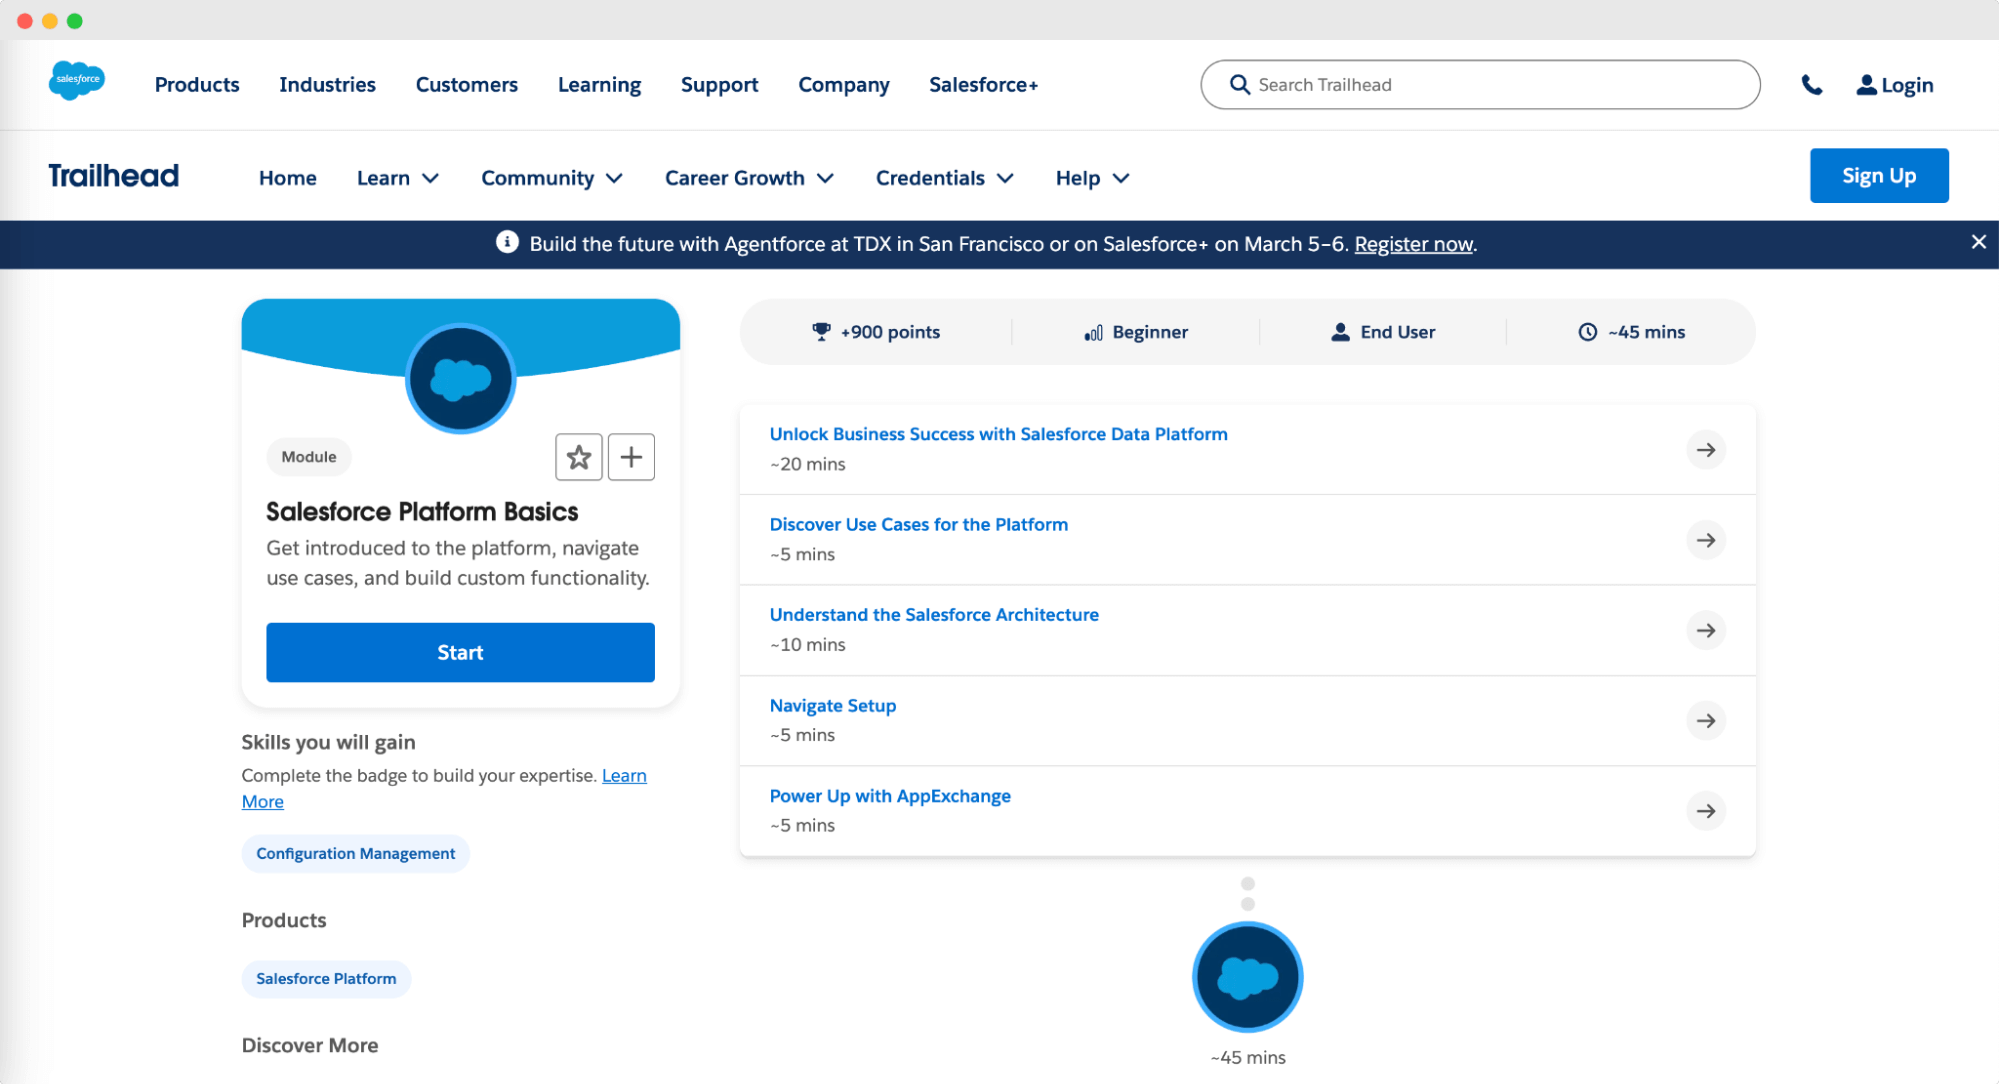Click the phone contact icon
The height and width of the screenshot is (1085, 1999).
1812,85
